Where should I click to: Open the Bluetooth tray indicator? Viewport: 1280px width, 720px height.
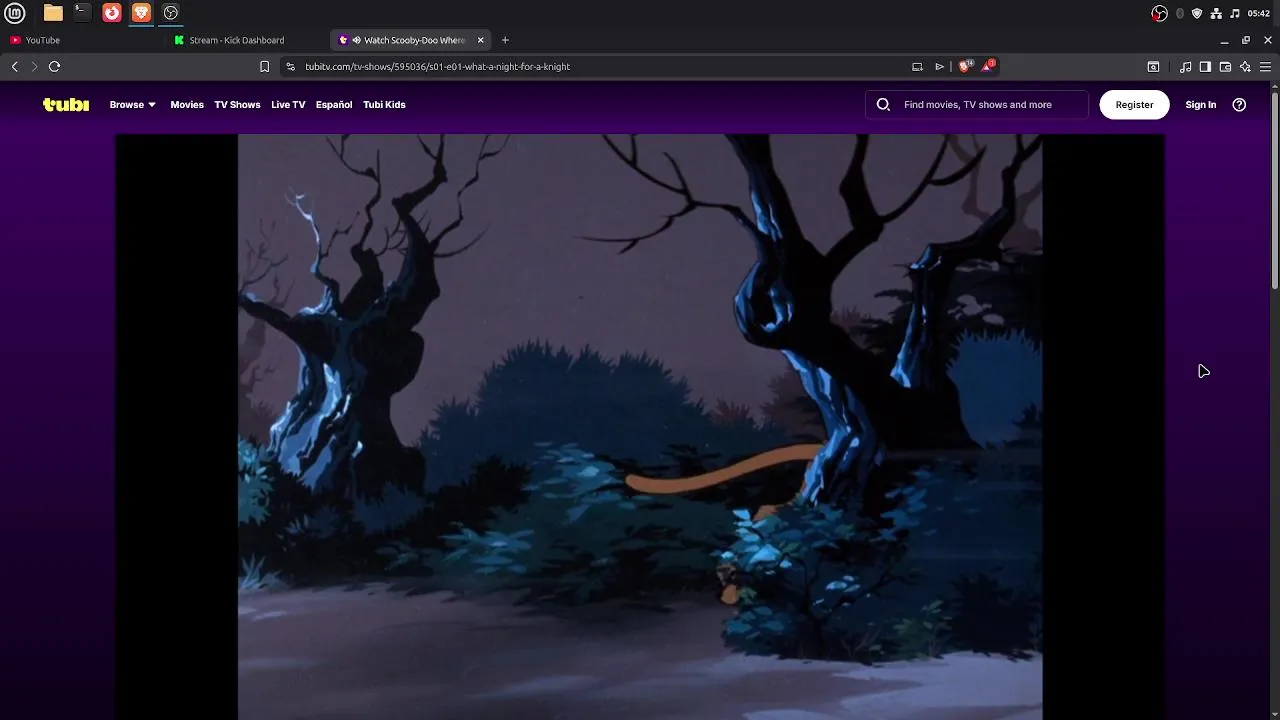point(1180,13)
